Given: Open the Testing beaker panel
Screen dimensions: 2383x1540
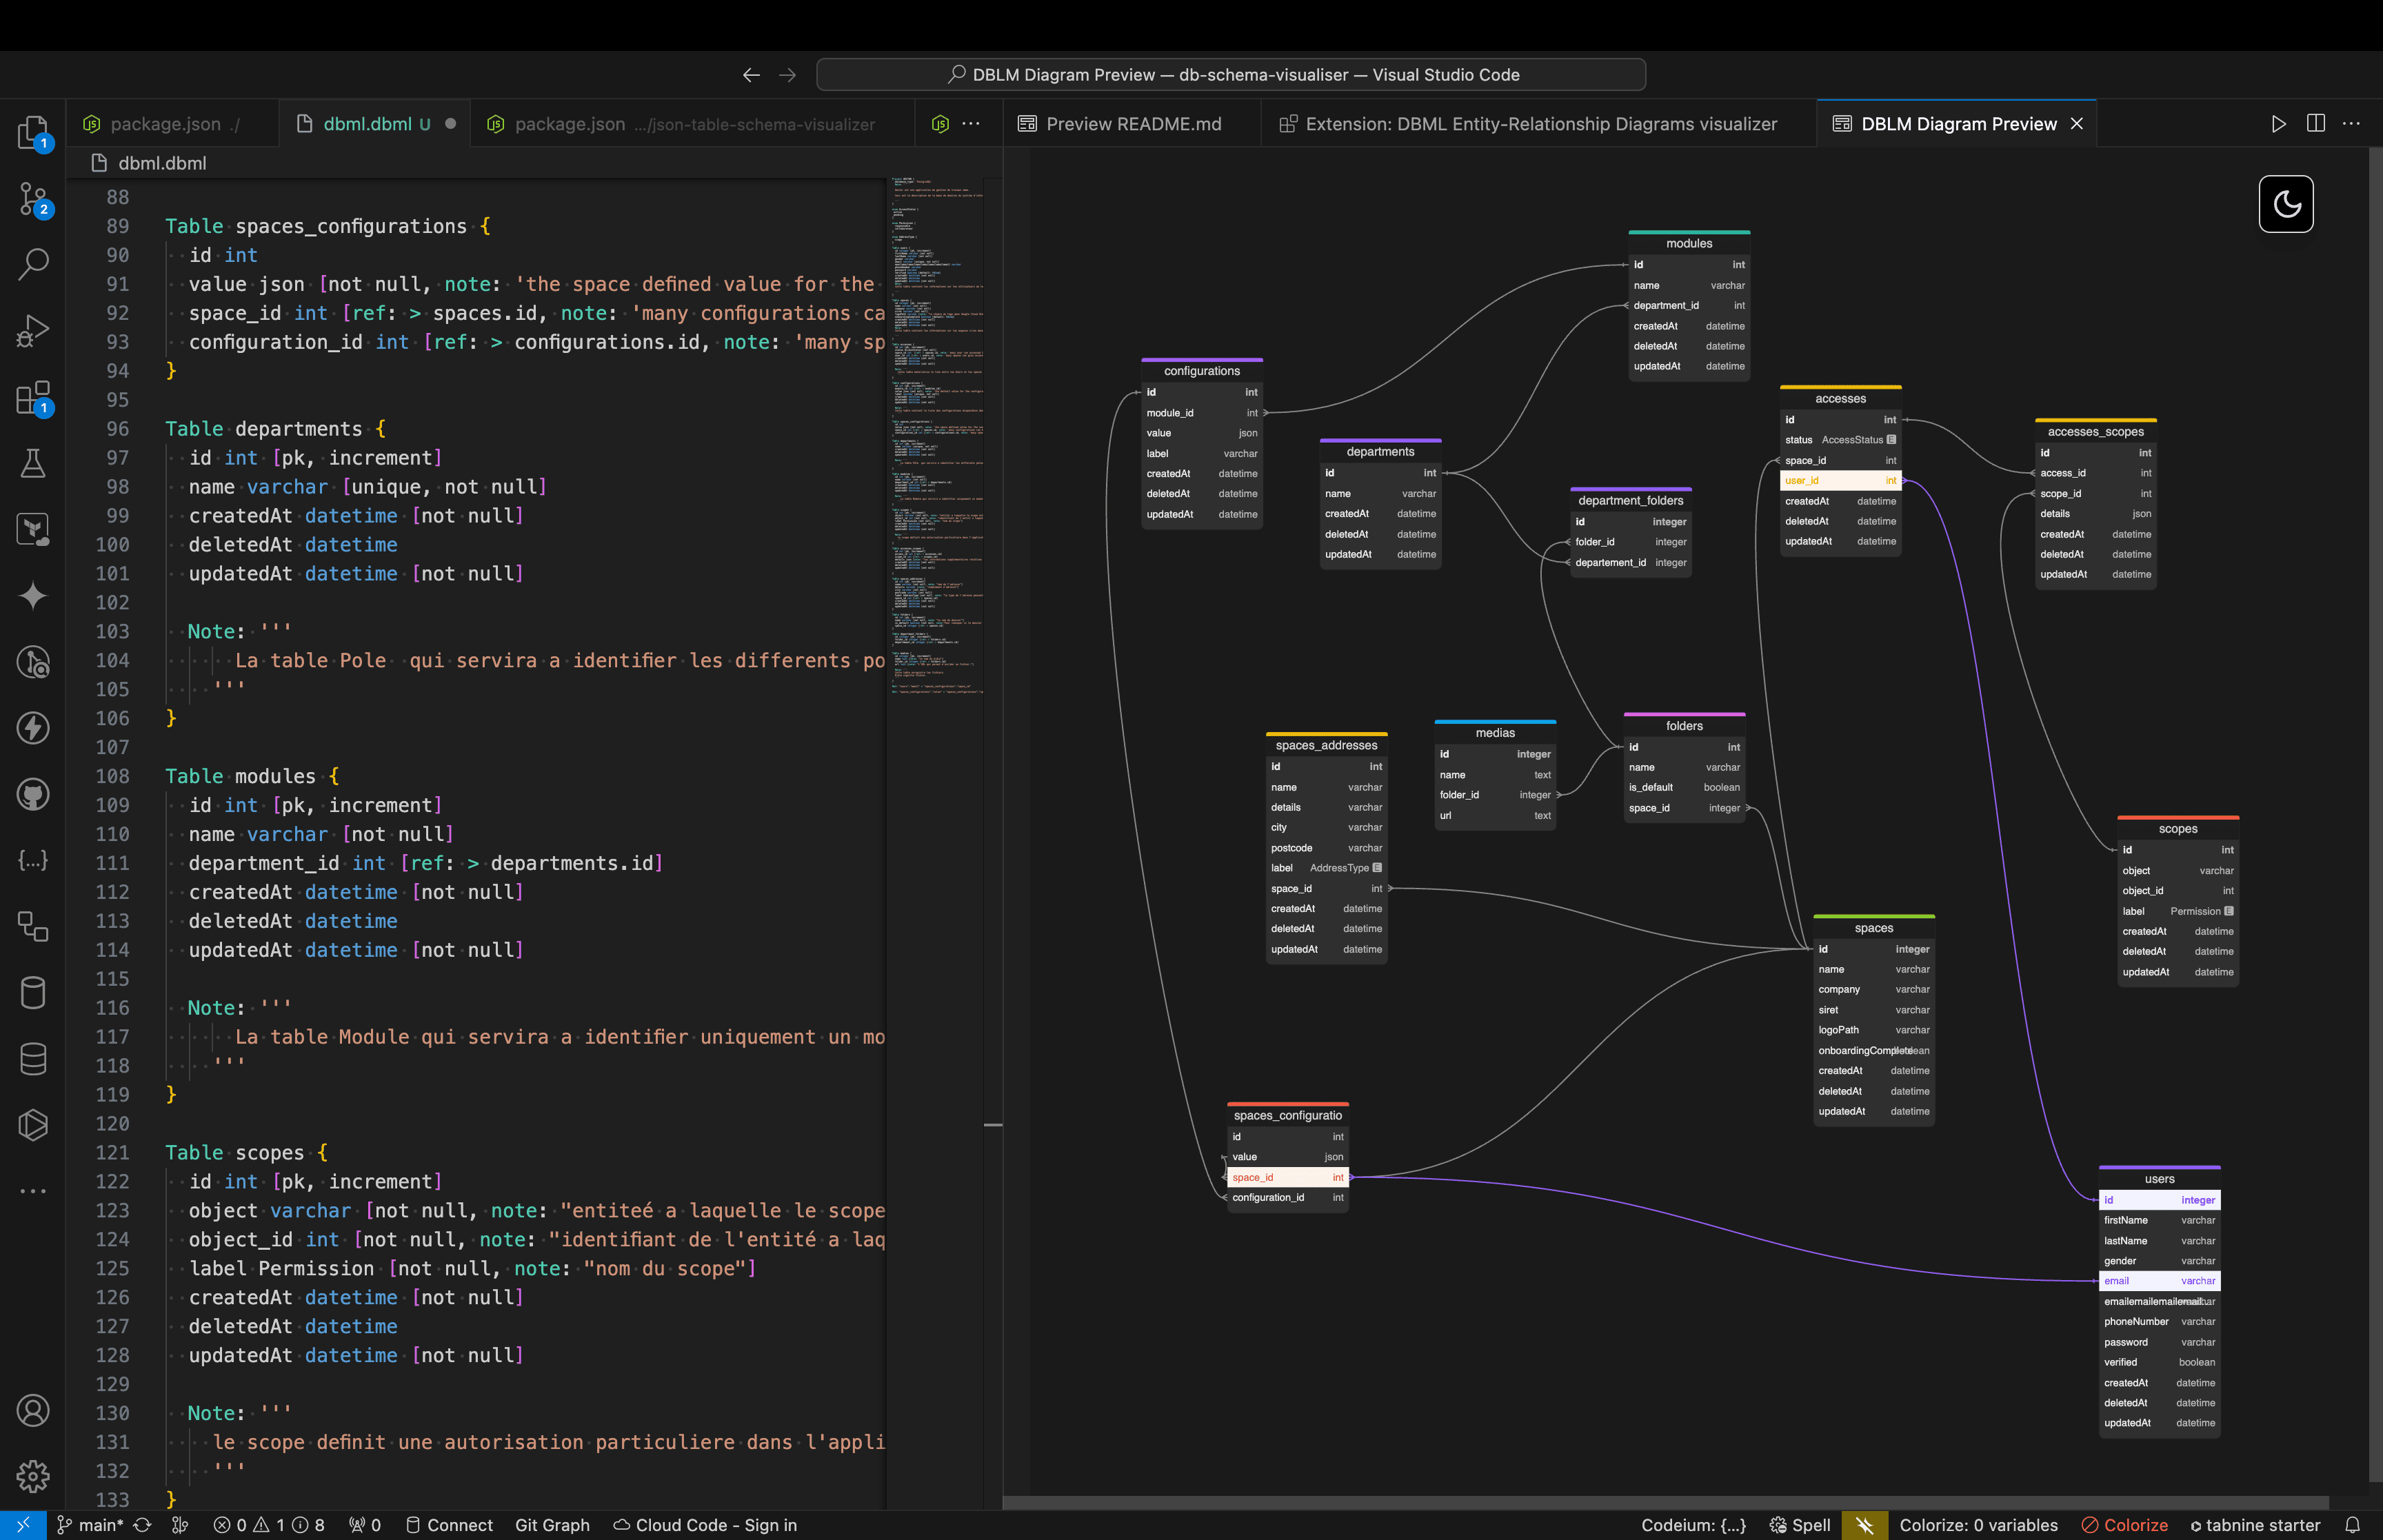Looking at the screenshot, I should (x=33, y=463).
